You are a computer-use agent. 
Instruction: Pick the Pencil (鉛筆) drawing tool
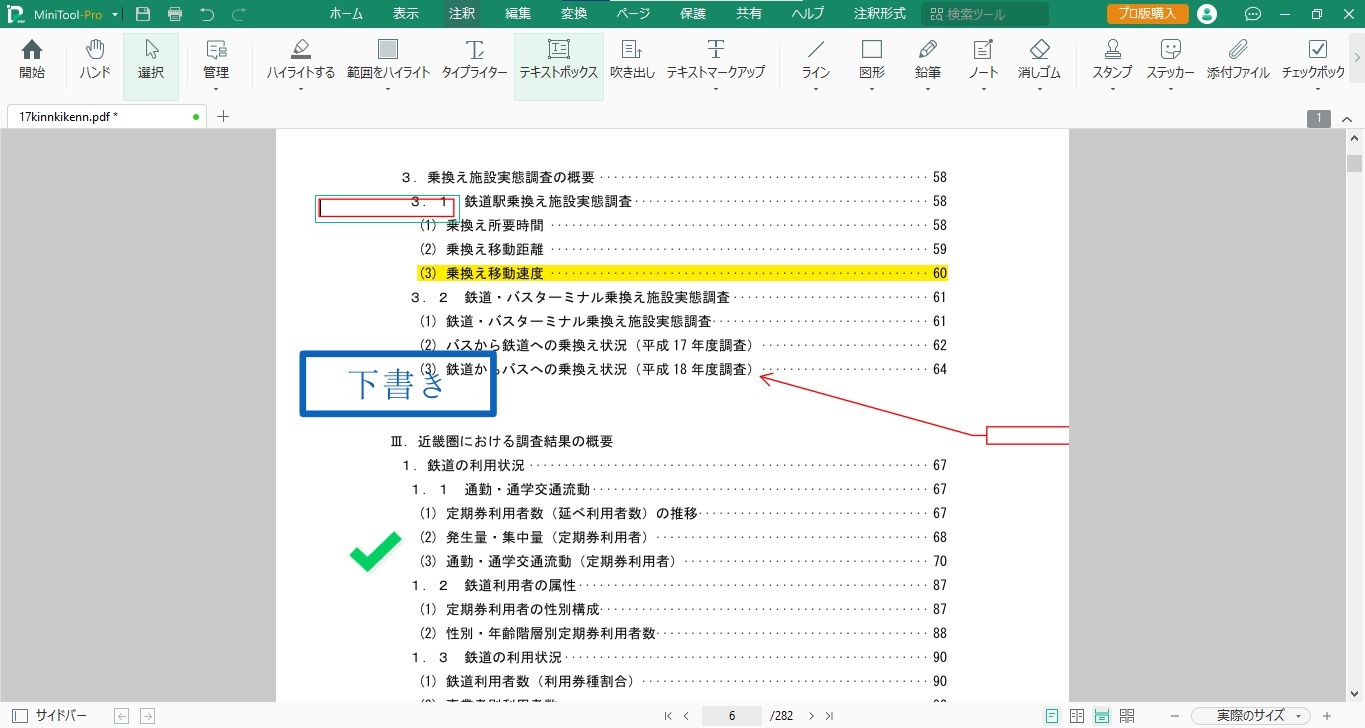tap(927, 58)
